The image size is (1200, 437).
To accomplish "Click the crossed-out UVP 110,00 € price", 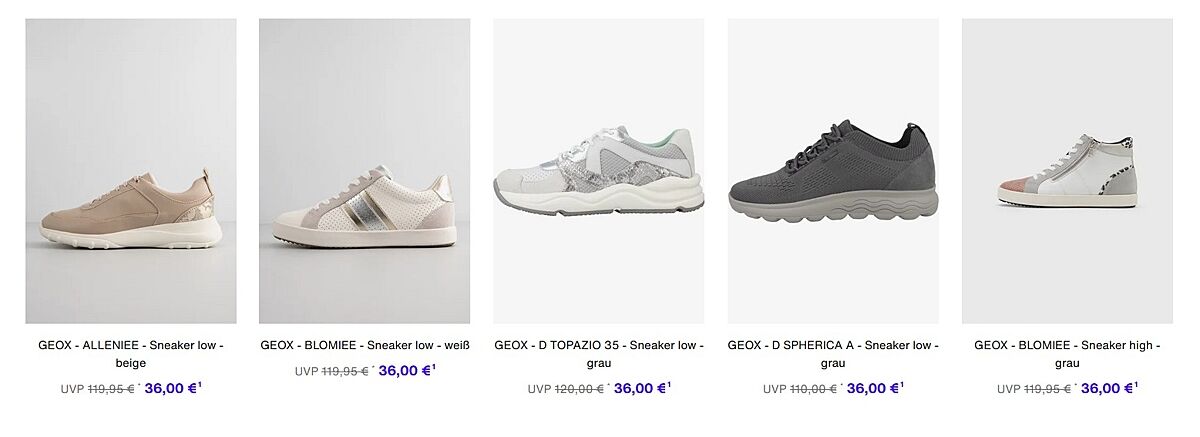I will [x=800, y=389].
